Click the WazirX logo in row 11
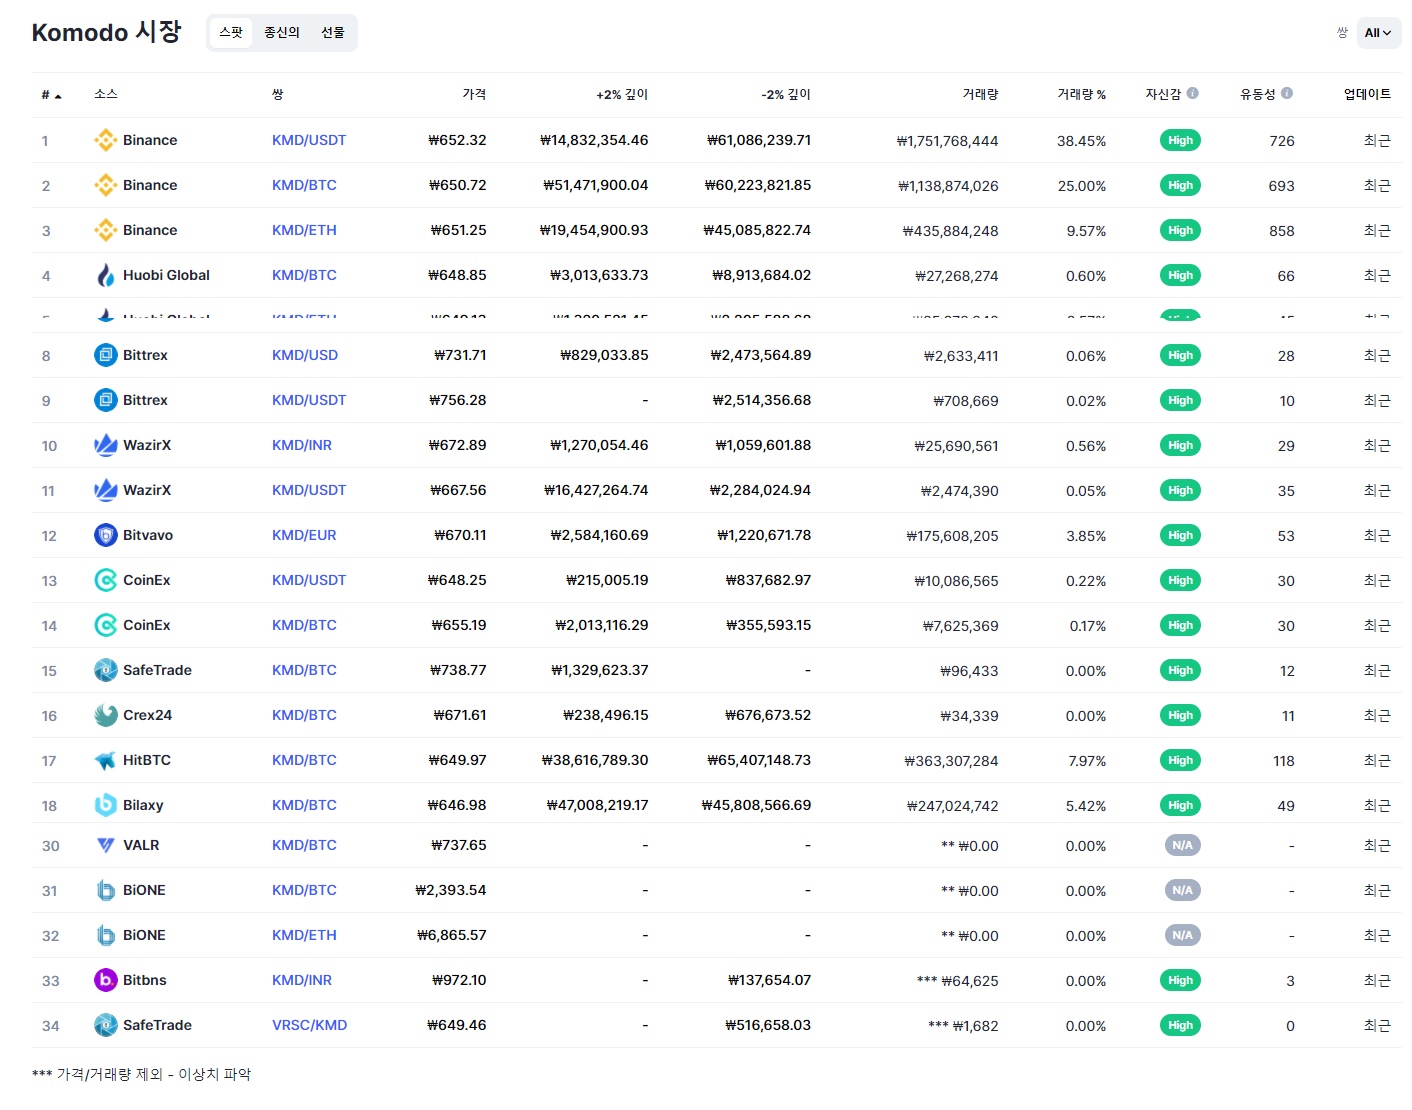Viewport: 1412px width, 1110px height. (105, 490)
